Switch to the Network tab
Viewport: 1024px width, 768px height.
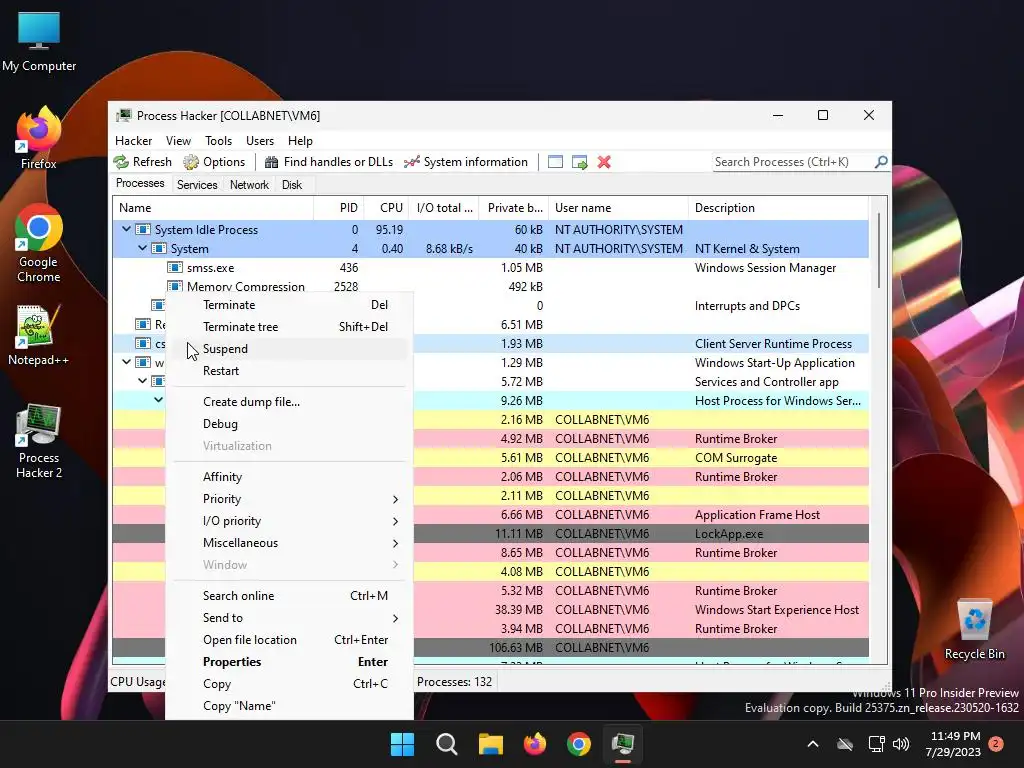249,185
